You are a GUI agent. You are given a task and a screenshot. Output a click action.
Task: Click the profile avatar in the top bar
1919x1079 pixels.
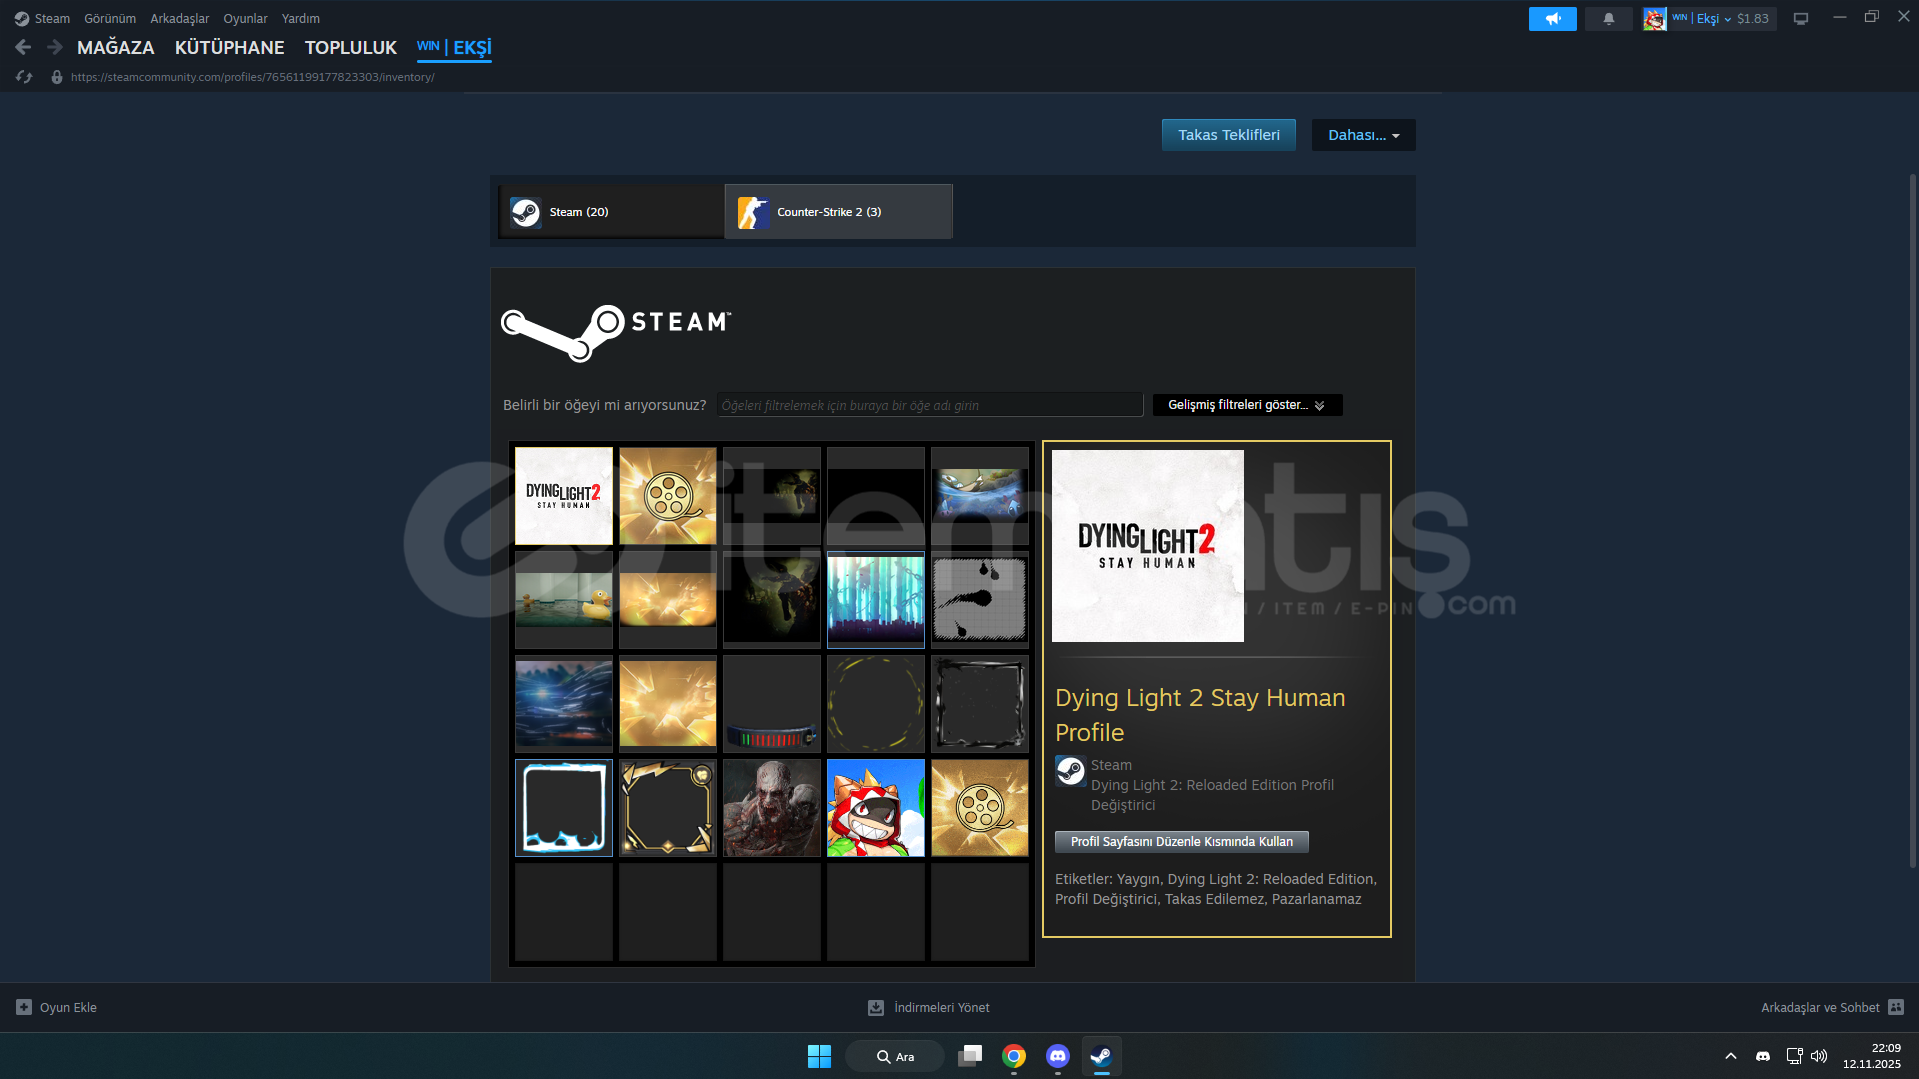[1655, 19]
